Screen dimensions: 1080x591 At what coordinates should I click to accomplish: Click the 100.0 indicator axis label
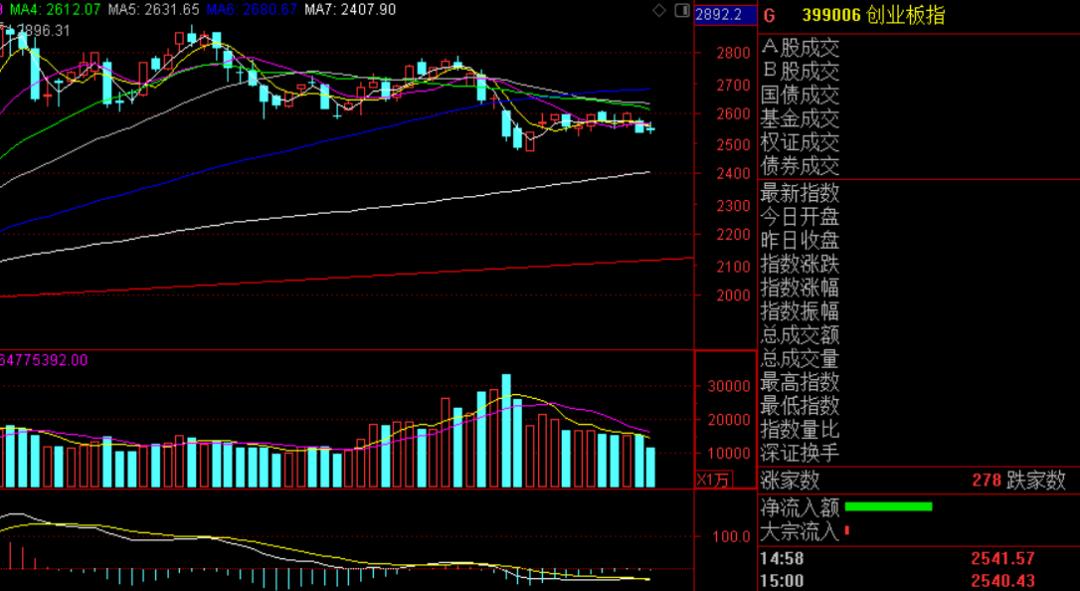tap(732, 536)
